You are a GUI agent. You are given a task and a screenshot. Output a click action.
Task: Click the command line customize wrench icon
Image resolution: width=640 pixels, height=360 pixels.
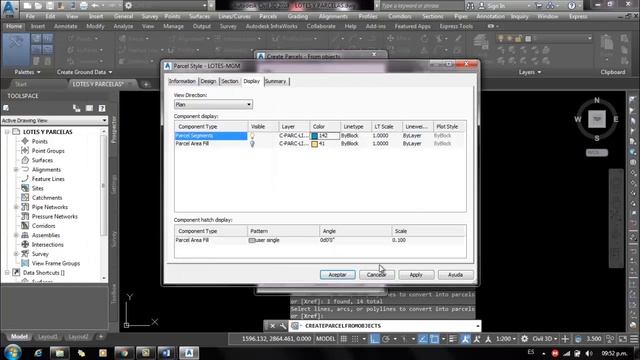(x=283, y=326)
